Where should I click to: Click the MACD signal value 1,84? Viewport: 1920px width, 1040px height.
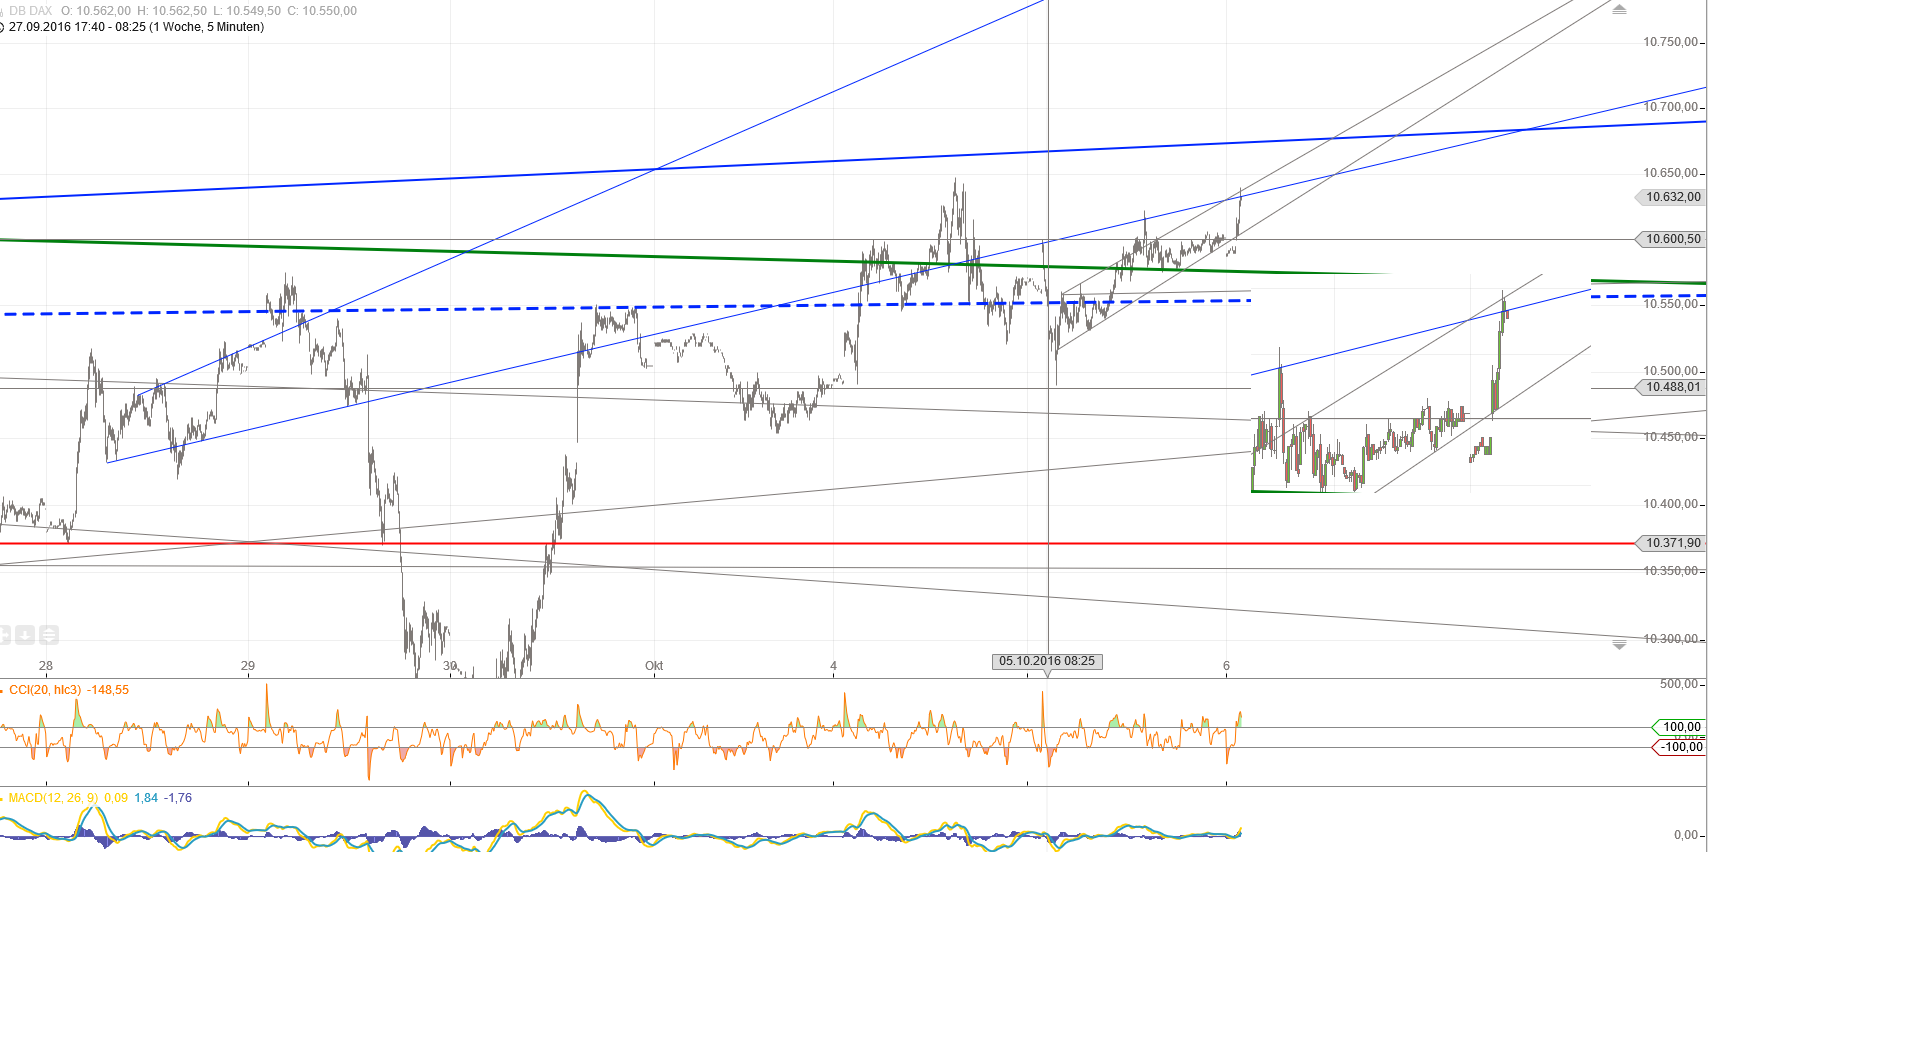point(146,798)
